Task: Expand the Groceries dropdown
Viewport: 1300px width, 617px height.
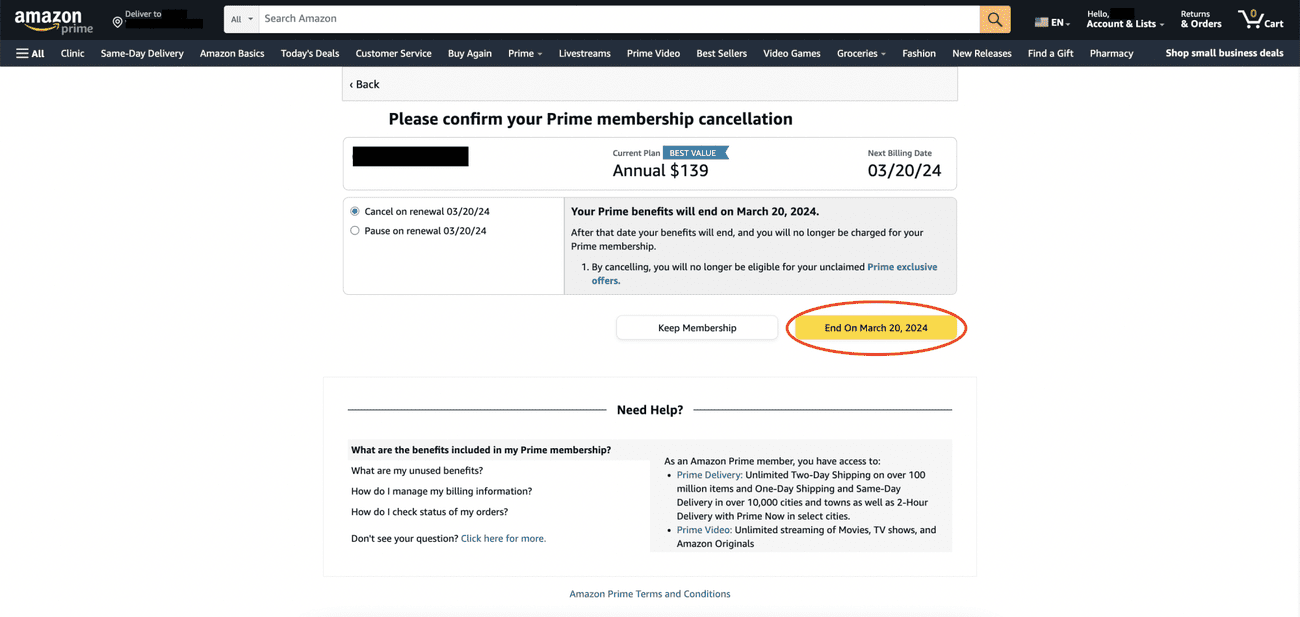Action: (x=860, y=53)
